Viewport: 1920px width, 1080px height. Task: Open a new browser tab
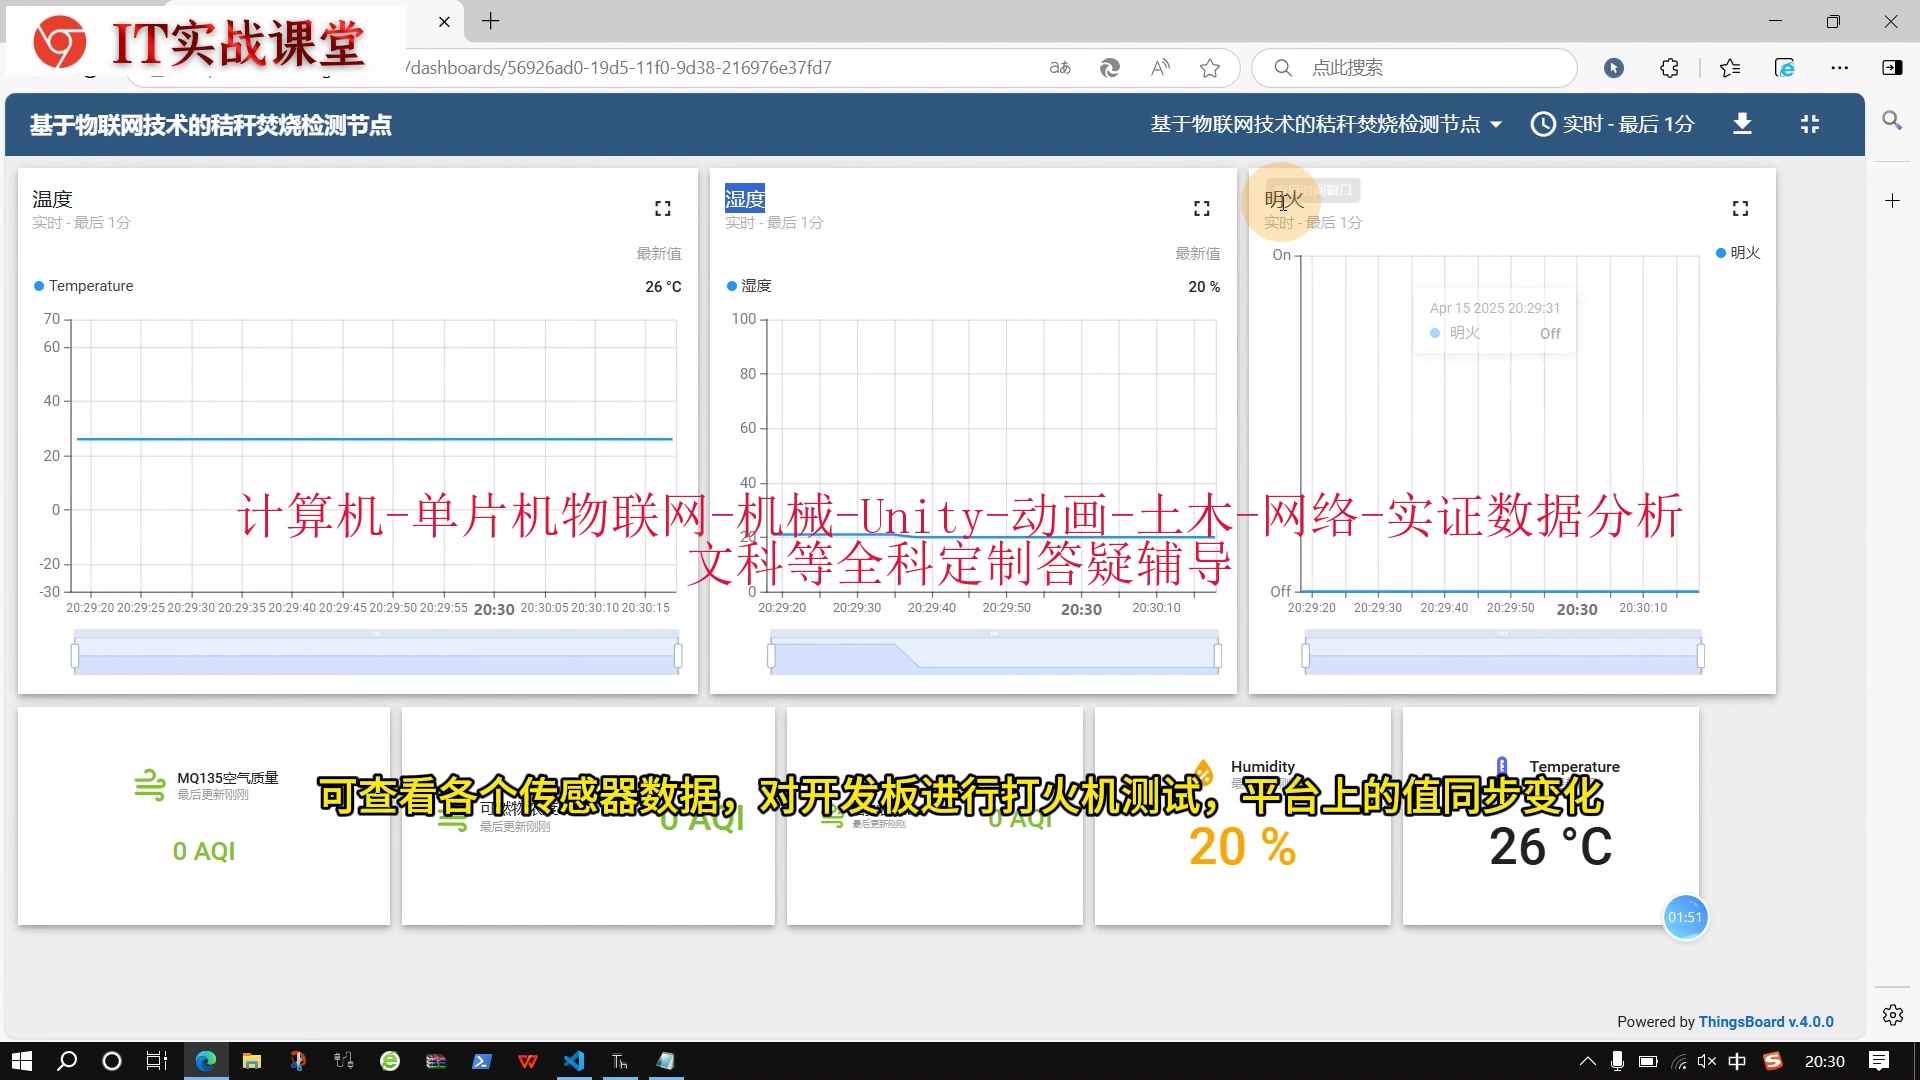tap(490, 21)
